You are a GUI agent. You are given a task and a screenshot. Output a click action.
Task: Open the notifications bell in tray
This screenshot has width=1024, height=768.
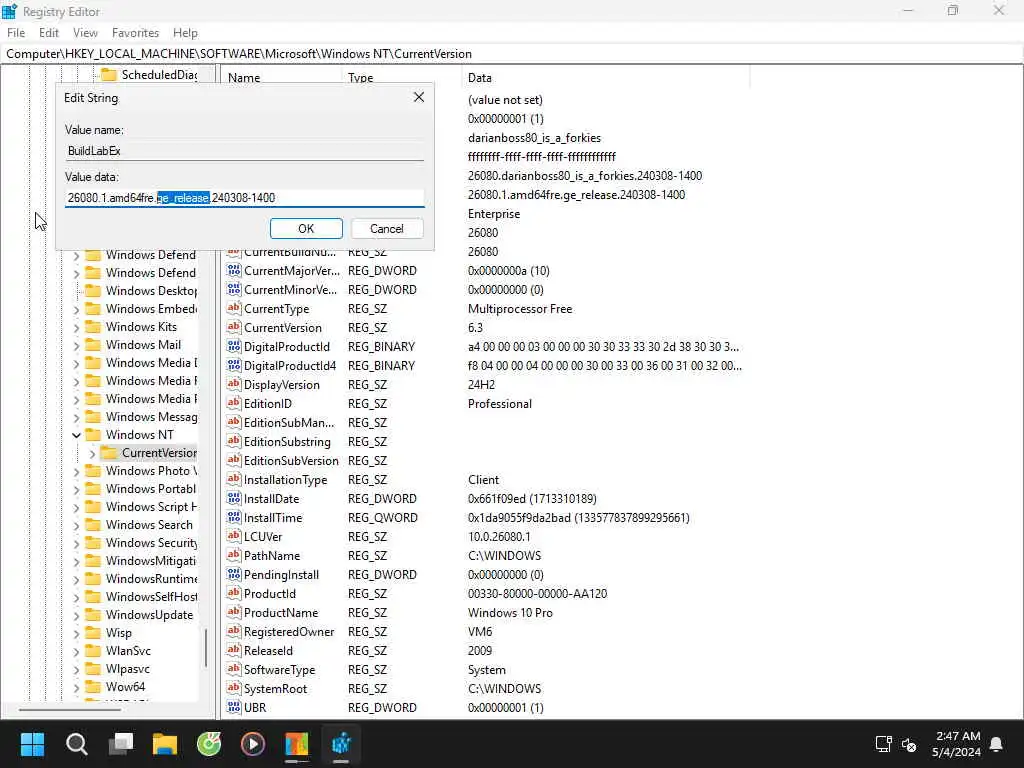pyautogui.click(x=997, y=744)
